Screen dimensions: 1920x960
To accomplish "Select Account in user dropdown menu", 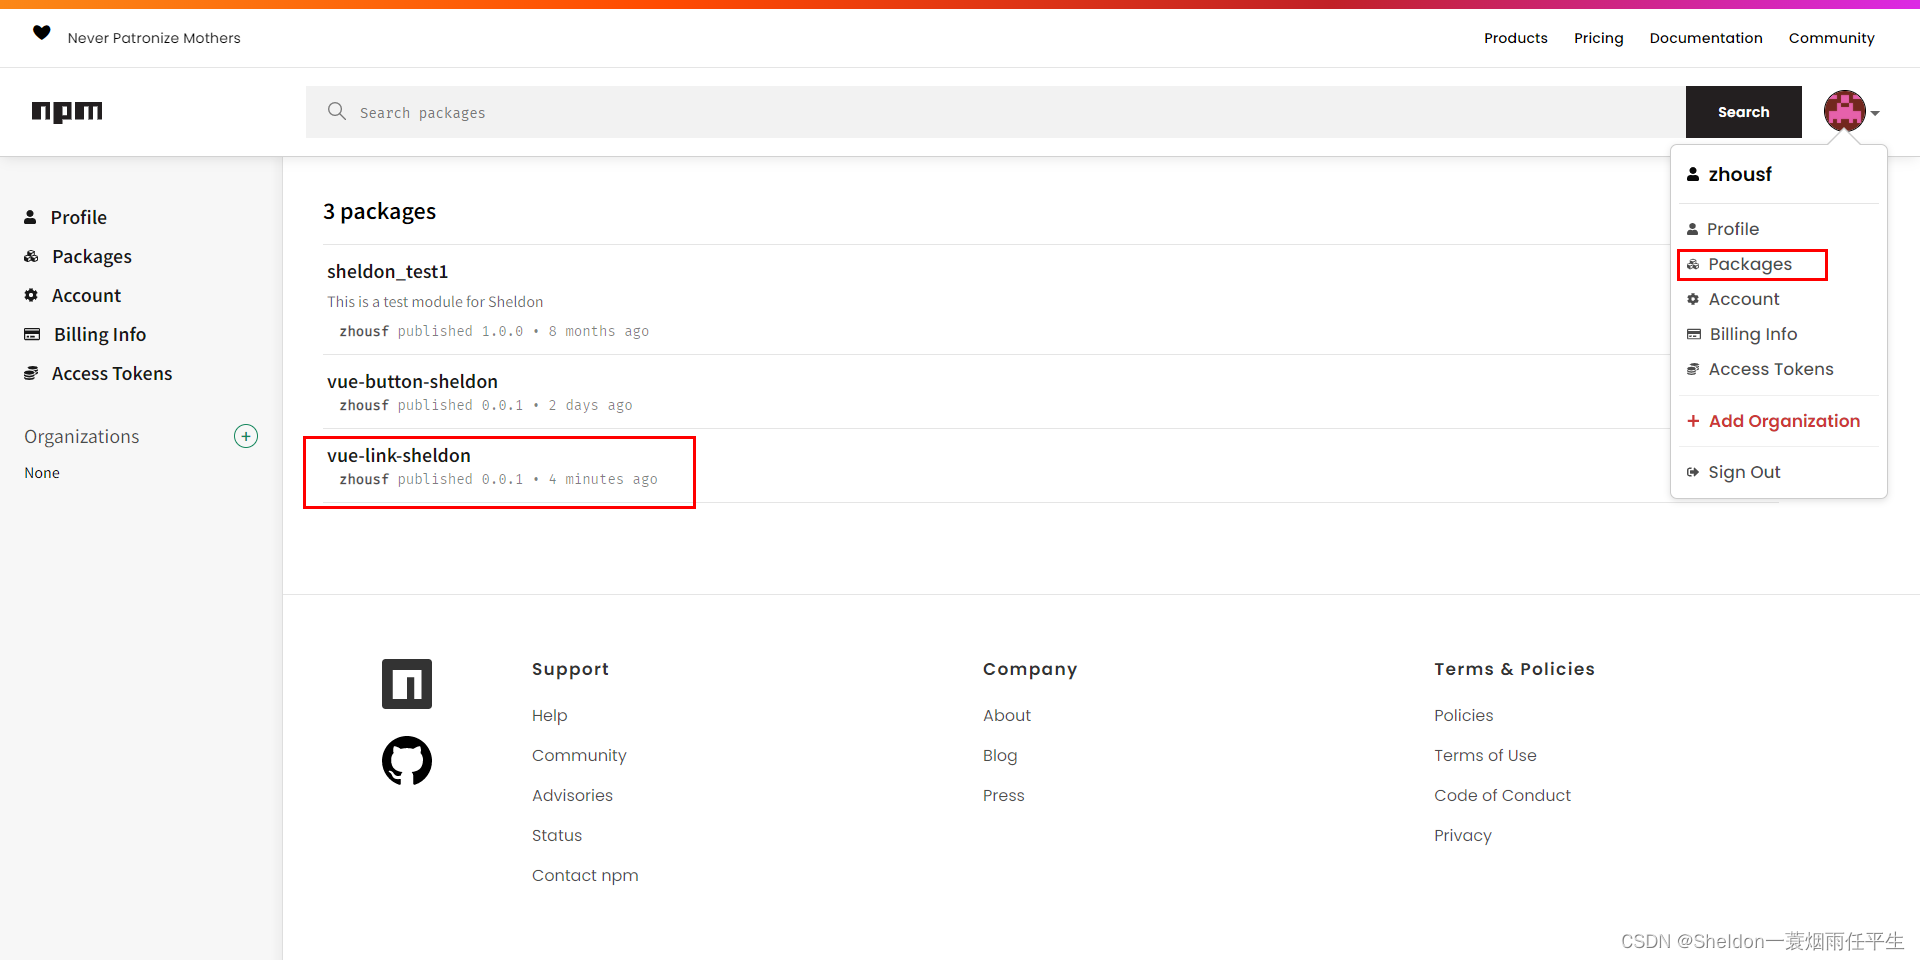I will click(1744, 299).
